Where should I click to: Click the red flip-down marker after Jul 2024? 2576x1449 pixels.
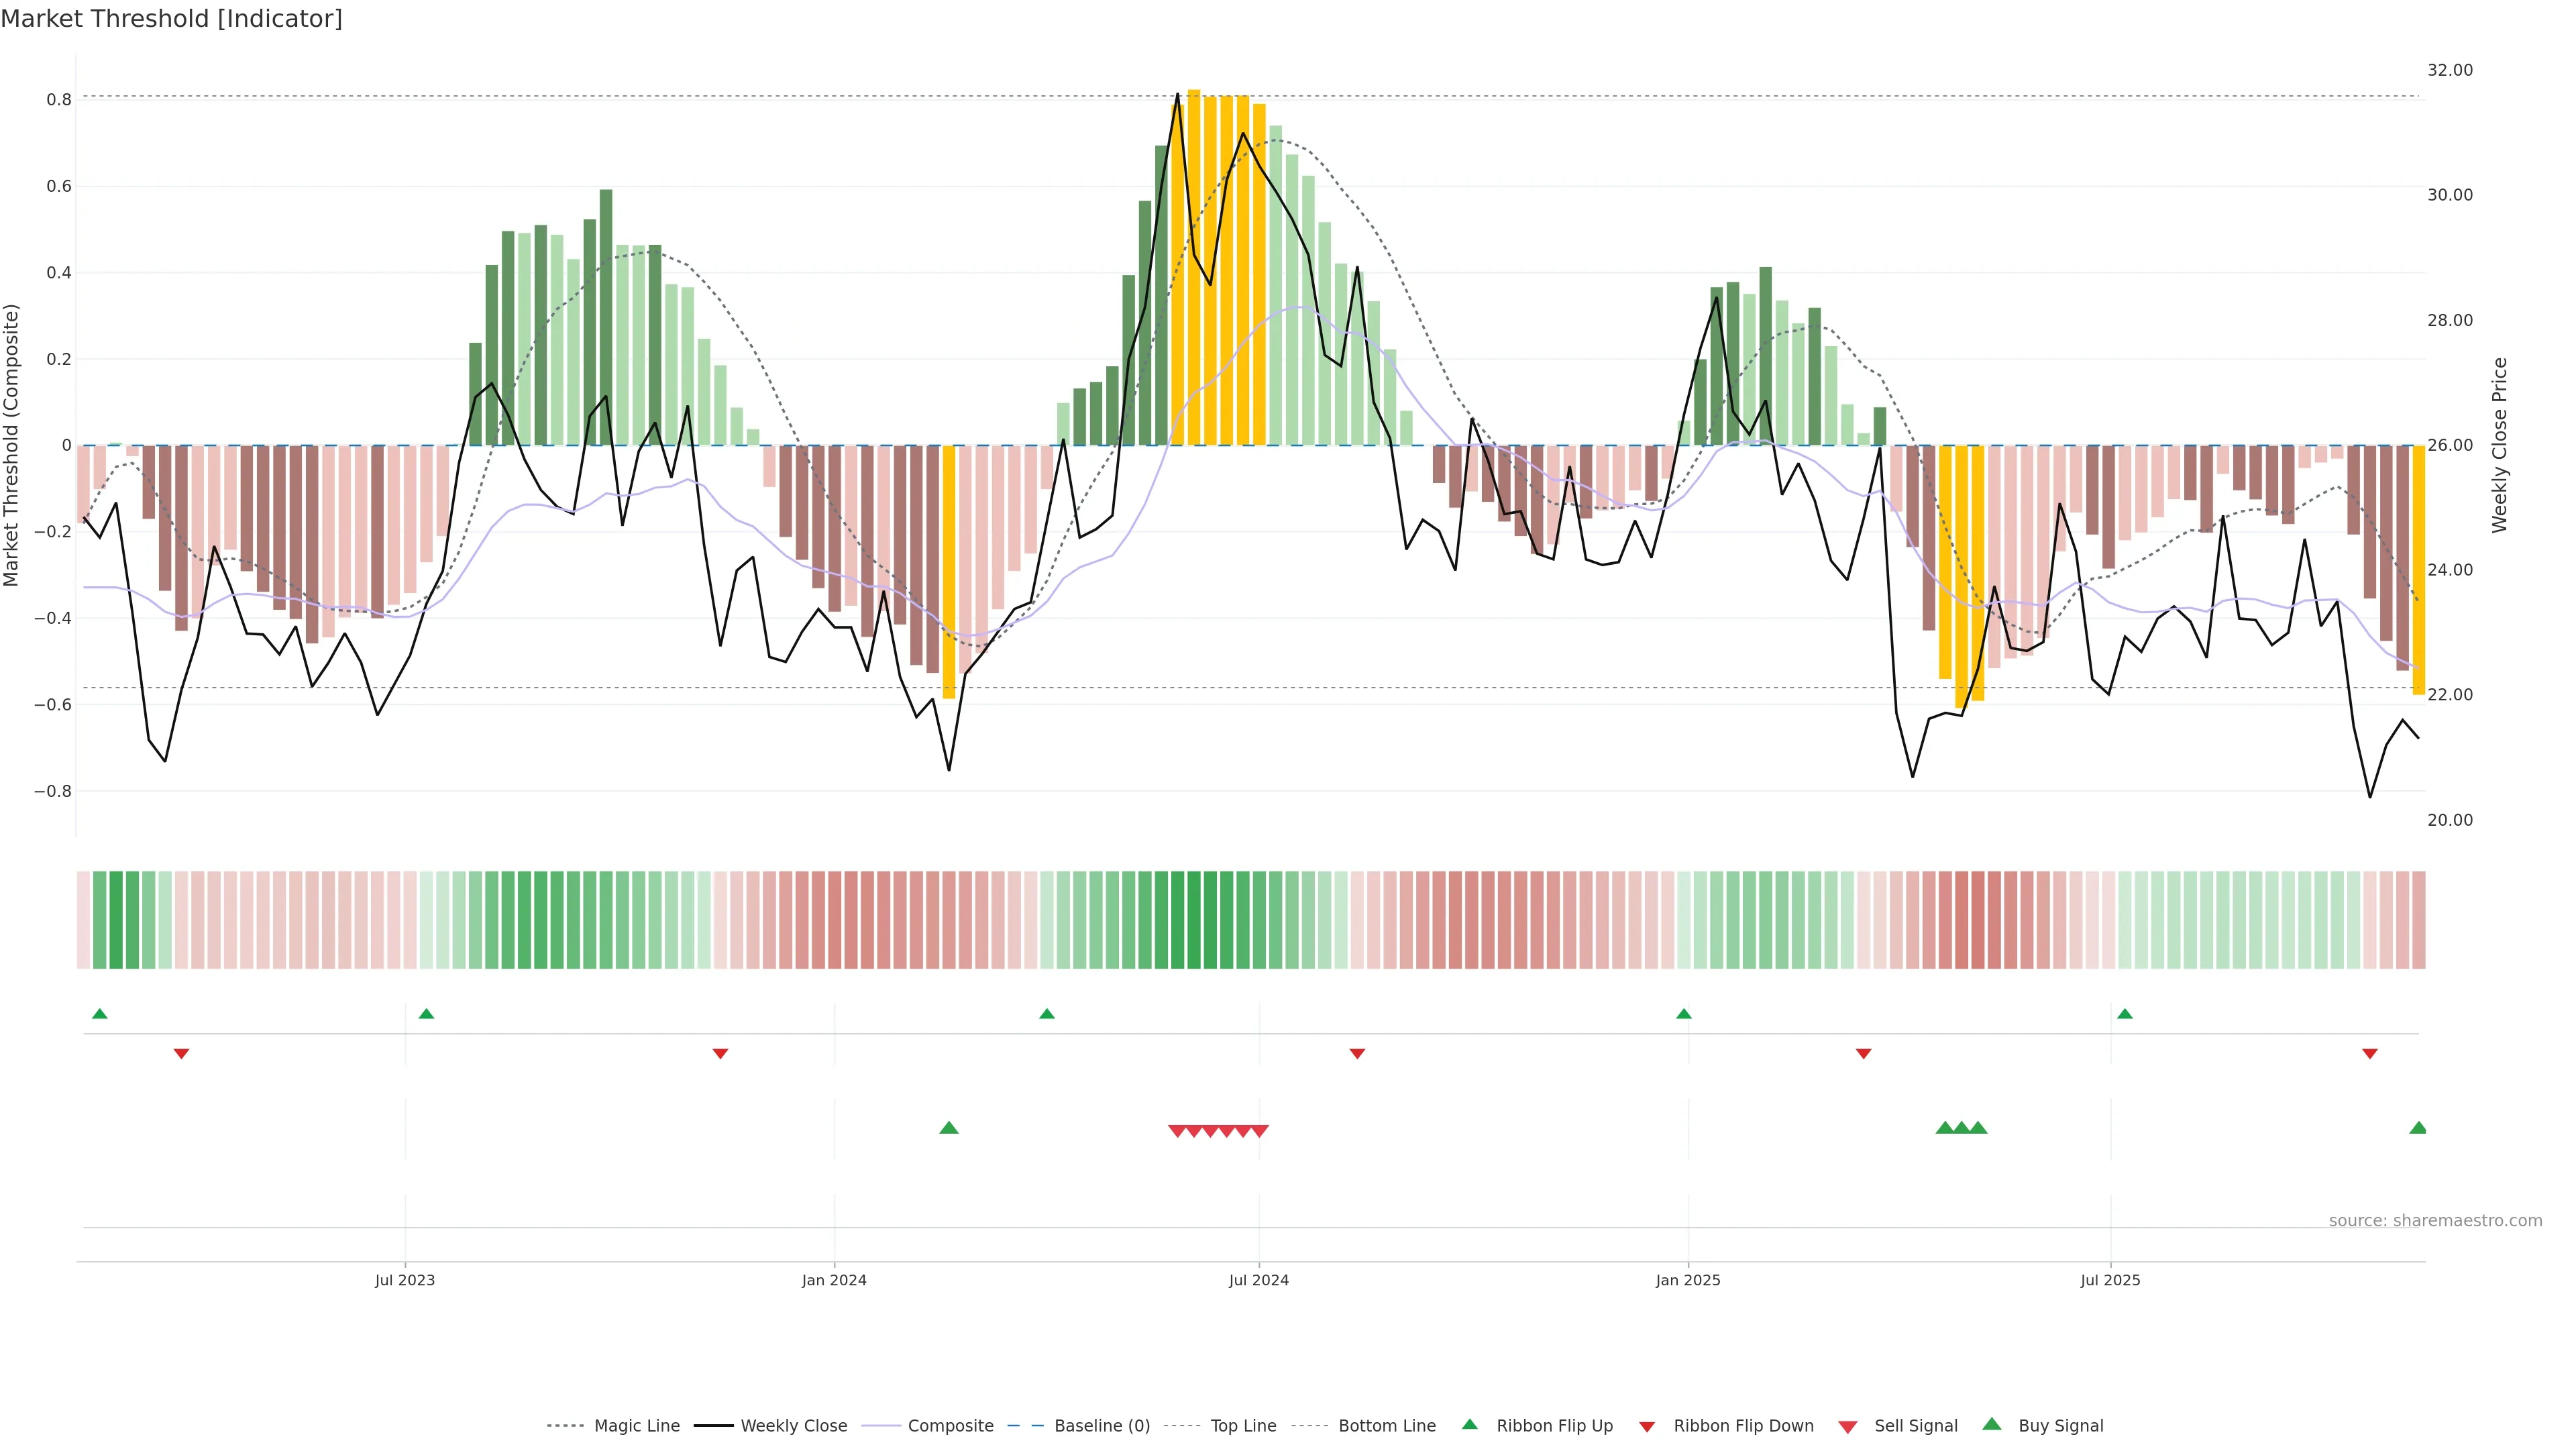(x=1357, y=1054)
